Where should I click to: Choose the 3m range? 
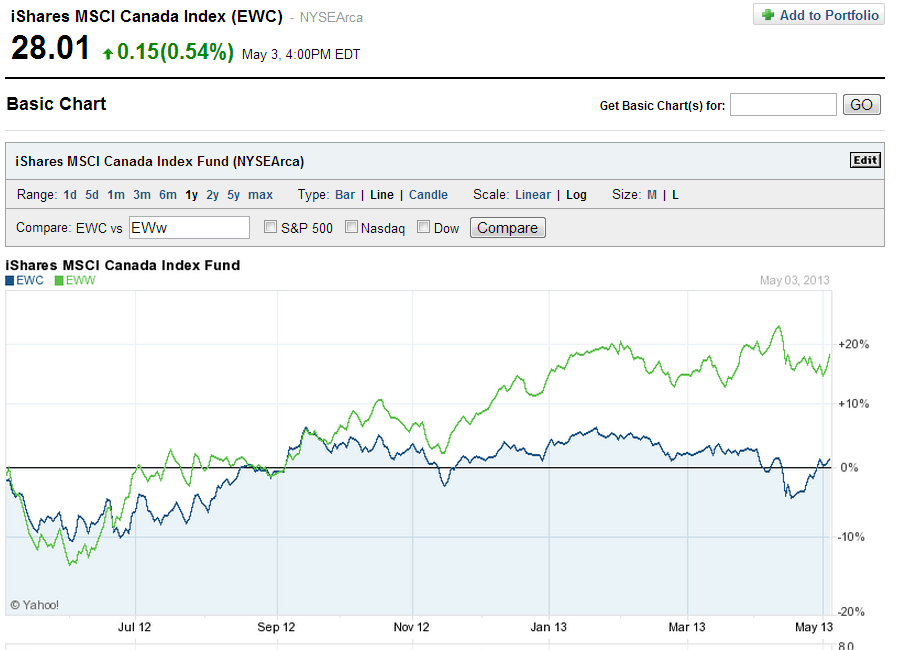[142, 195]
